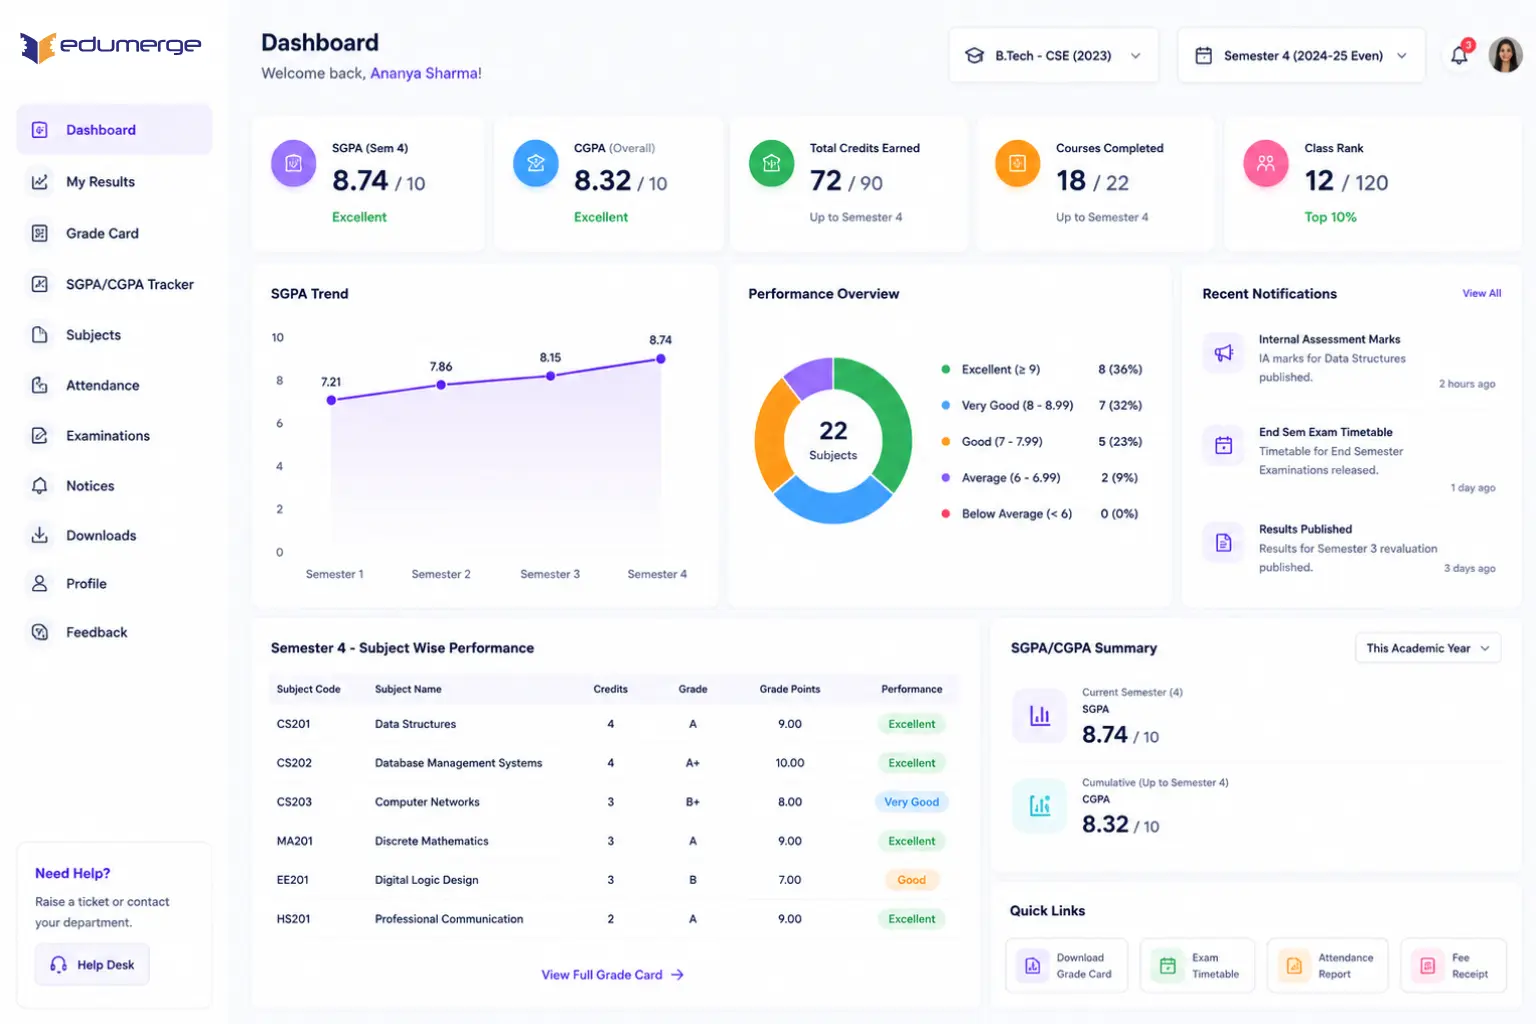Click the Grade Card sidebar icon
Screen dimensions: 1536x1024
click(40, 233)
